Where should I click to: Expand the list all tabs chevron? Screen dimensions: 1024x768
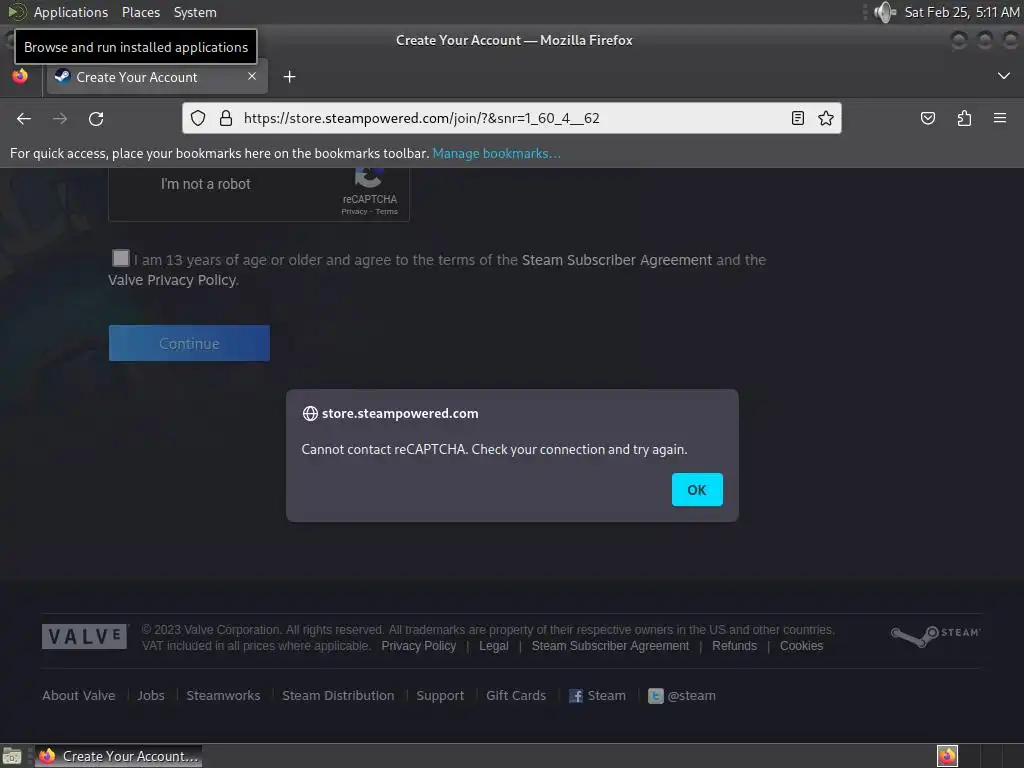pos(1004,76)
